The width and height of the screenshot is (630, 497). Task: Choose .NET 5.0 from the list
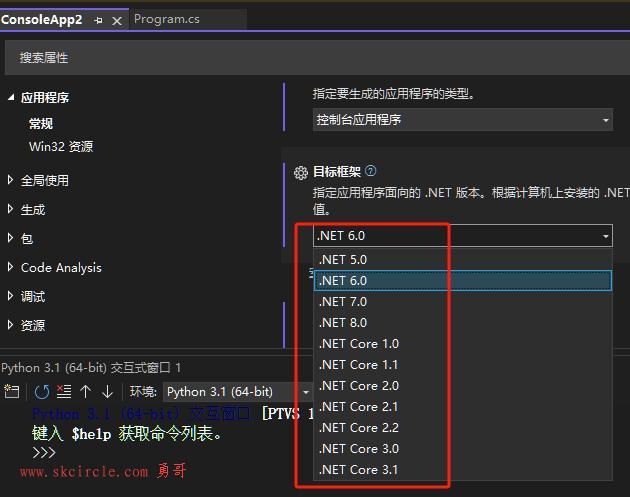(462, 260)
